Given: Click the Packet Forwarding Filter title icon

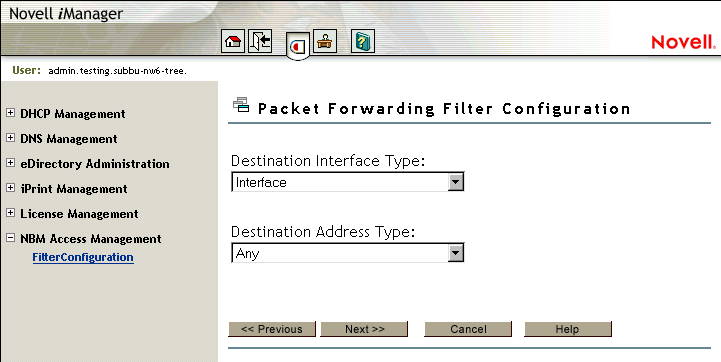Looking at the screenshot, I should click(x=241, y=105).
